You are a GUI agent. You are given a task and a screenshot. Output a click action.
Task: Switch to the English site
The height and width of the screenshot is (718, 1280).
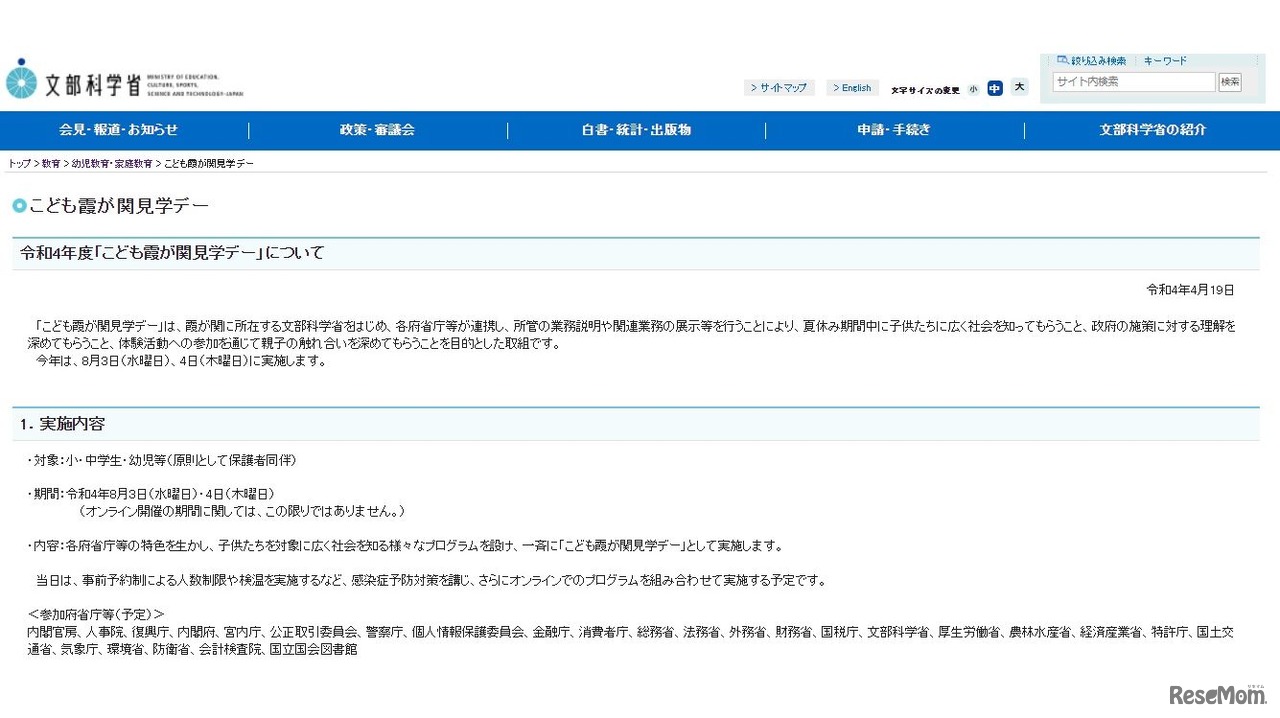(852, 87)
